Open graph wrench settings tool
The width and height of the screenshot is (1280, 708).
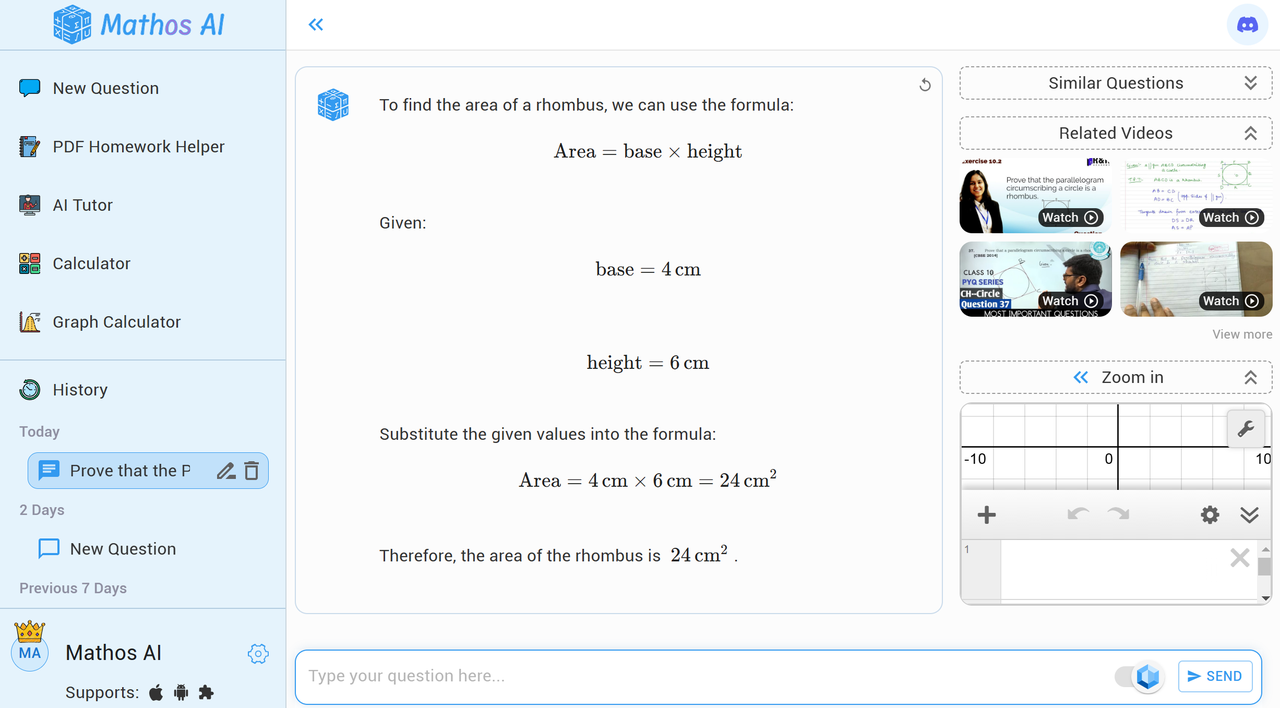pos(1245,429)
